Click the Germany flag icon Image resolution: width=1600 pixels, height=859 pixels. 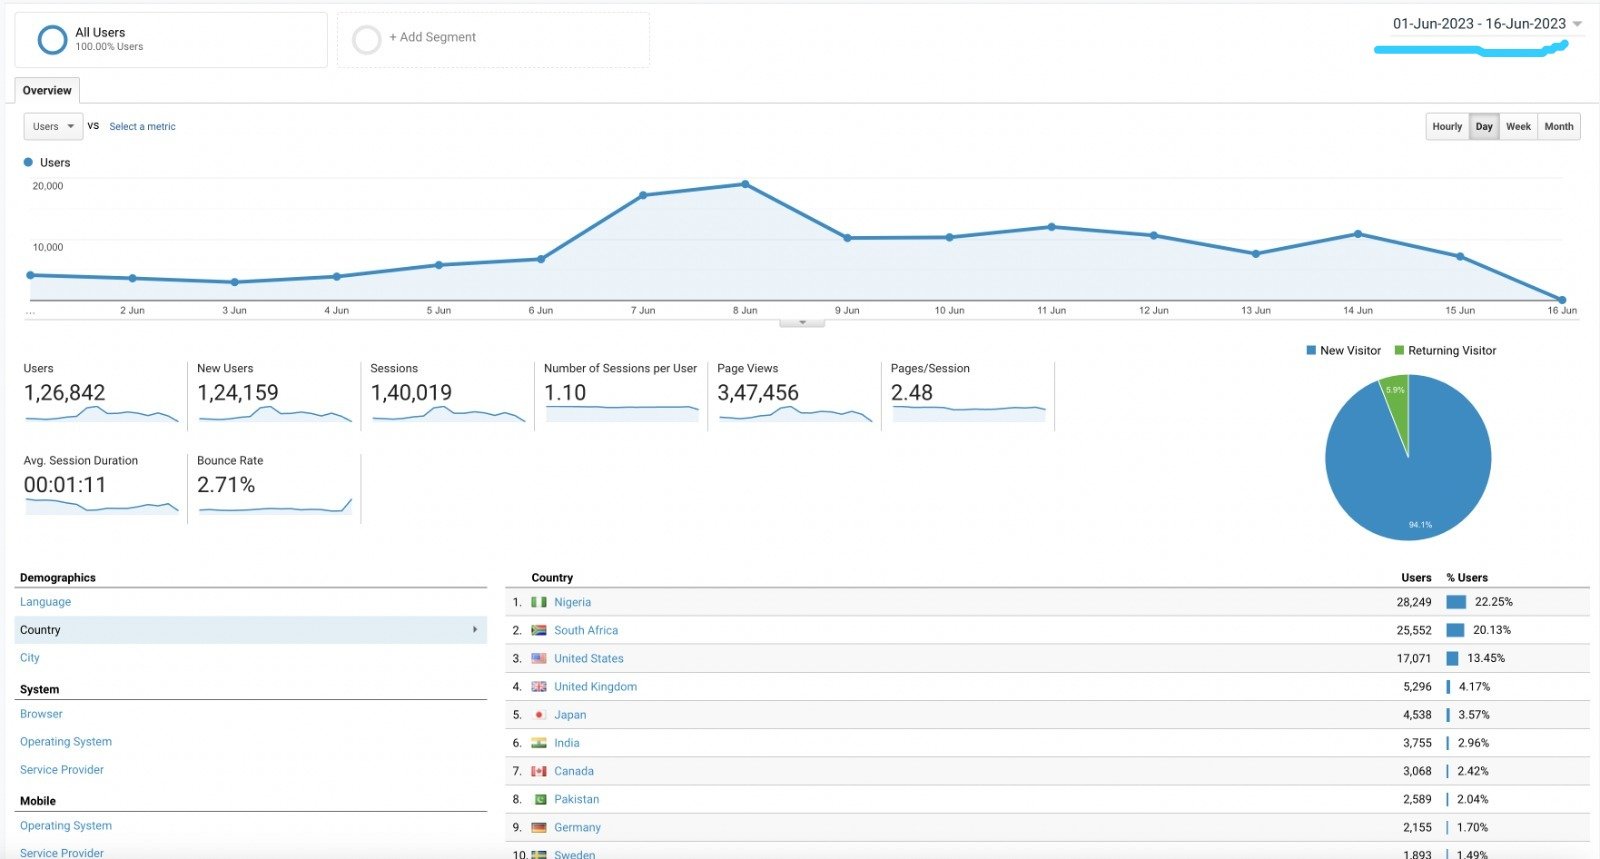[539, 827]
